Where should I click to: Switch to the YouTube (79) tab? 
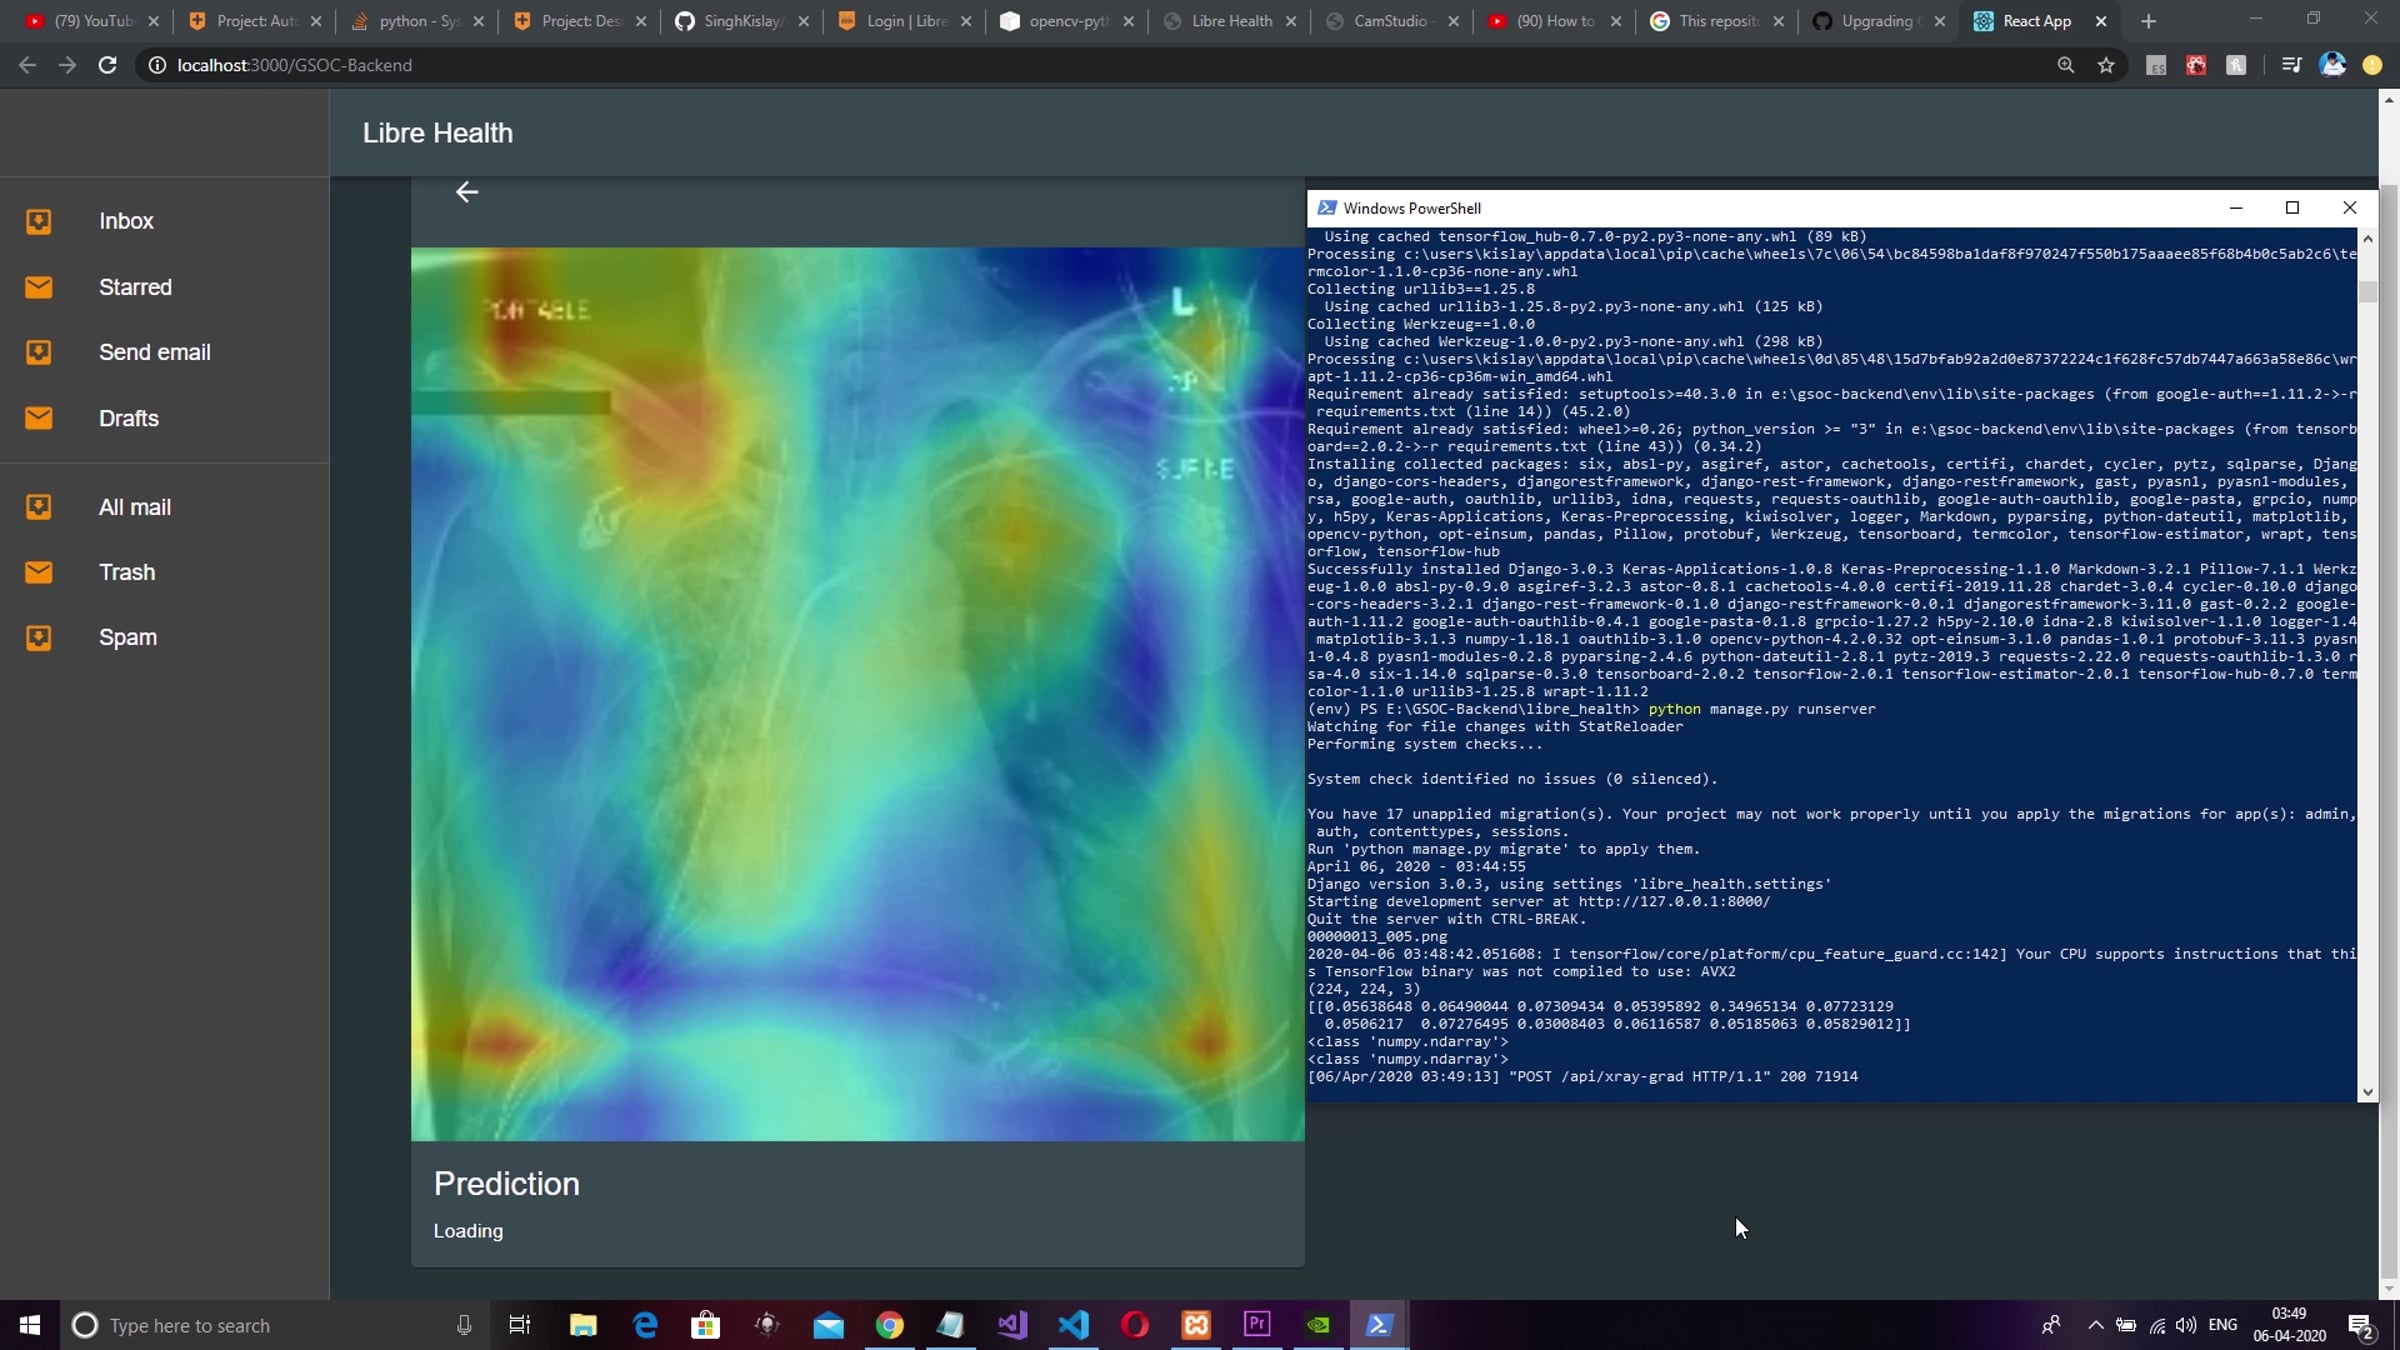pos(93,21)
